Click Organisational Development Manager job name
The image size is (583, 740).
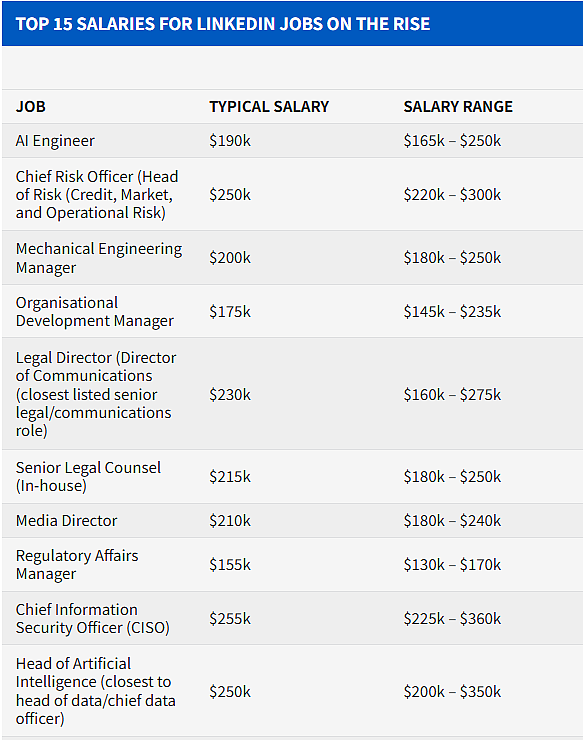(95, 311)
